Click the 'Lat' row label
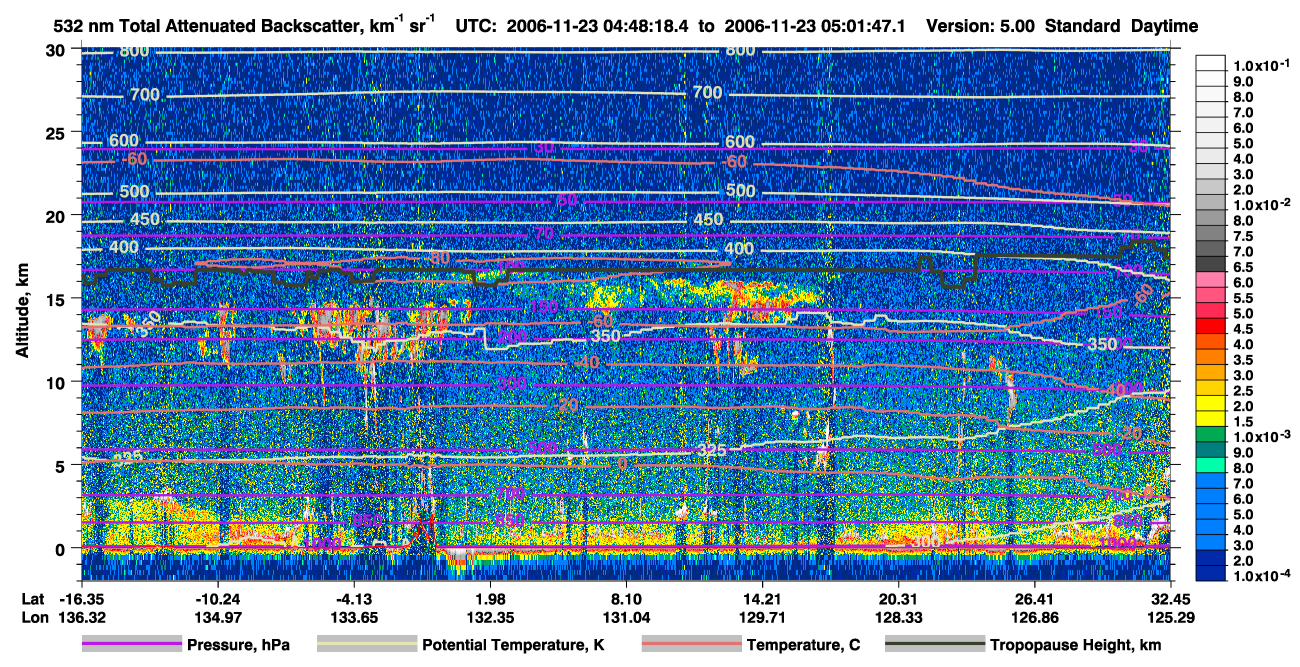 pos(33,598)
